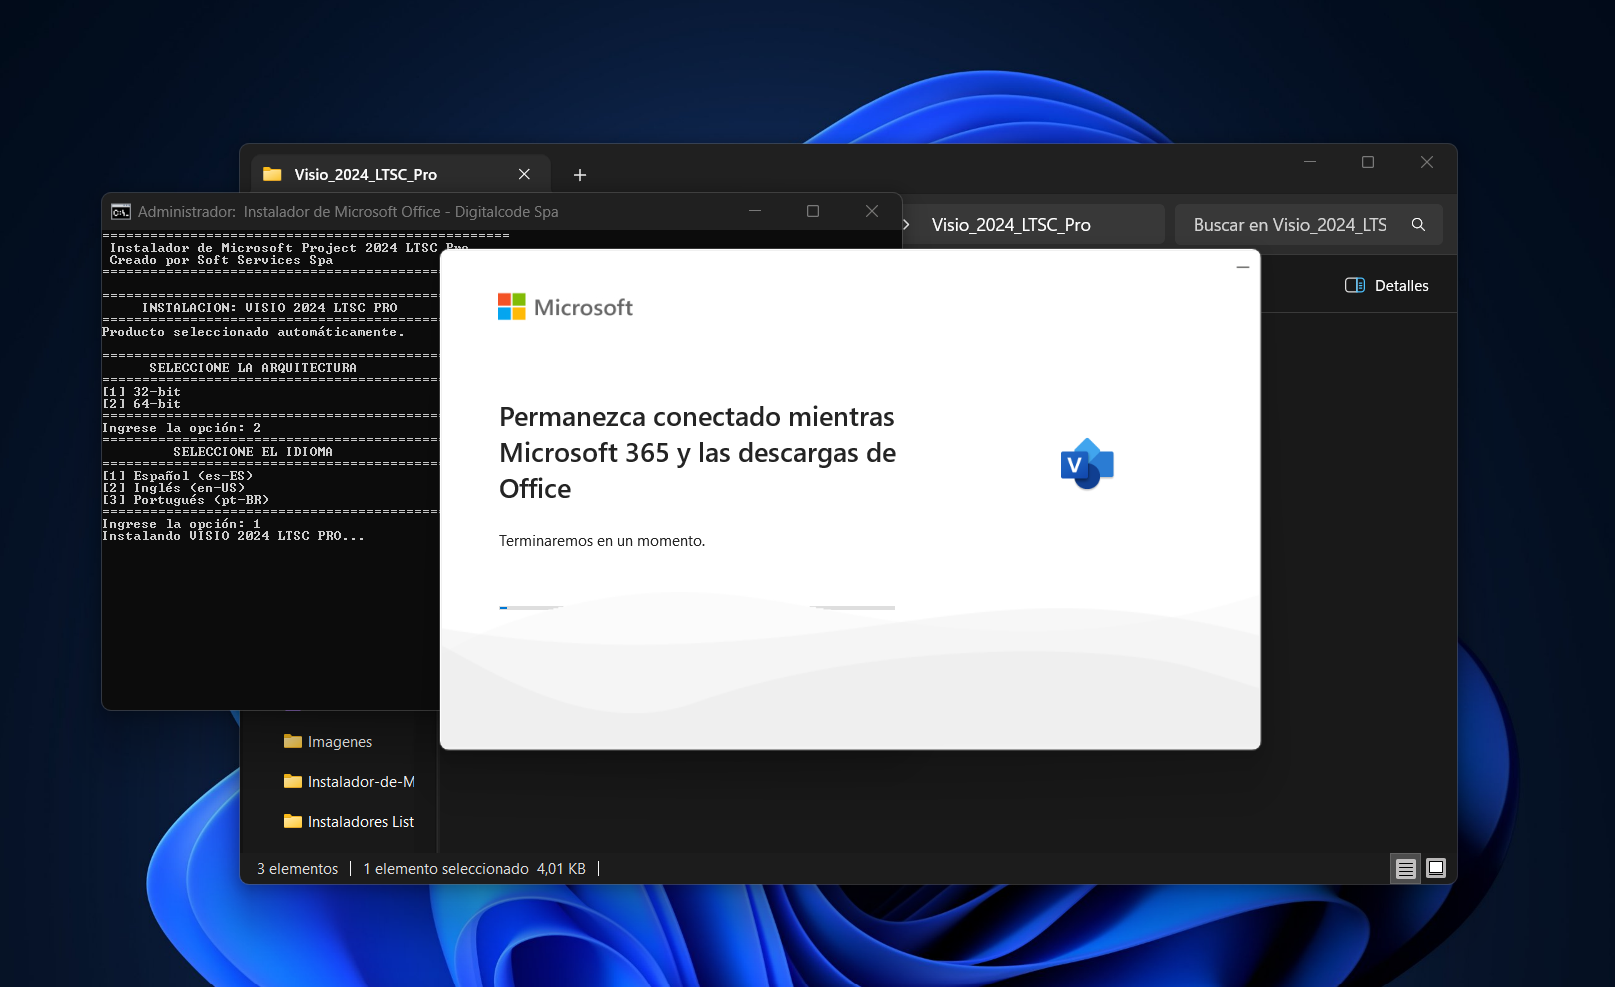
Task: Minimize the File Explorer window
Action: tap(1310, 162)
